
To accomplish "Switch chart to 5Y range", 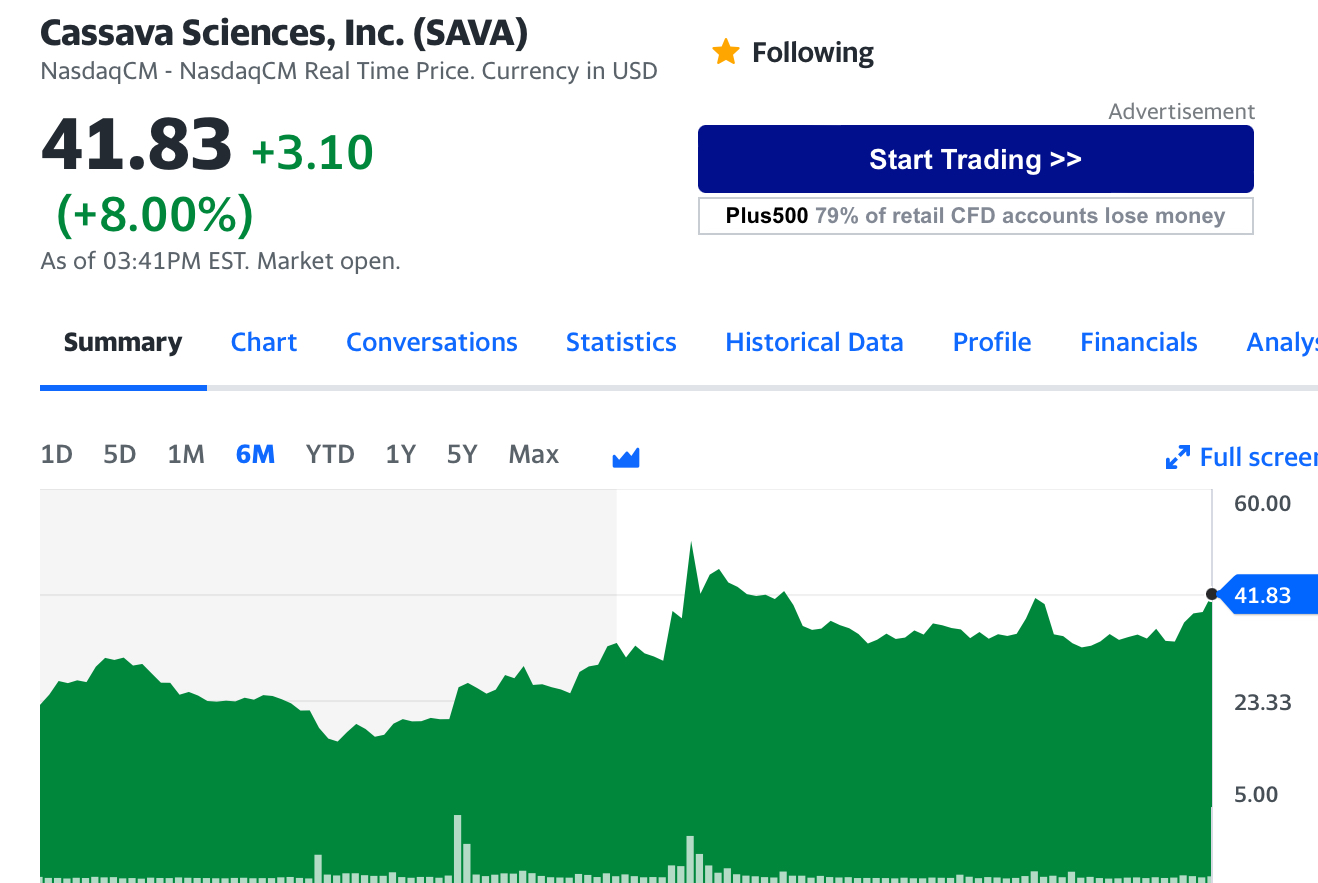I will pyautogui.click(x=462, y=455).
